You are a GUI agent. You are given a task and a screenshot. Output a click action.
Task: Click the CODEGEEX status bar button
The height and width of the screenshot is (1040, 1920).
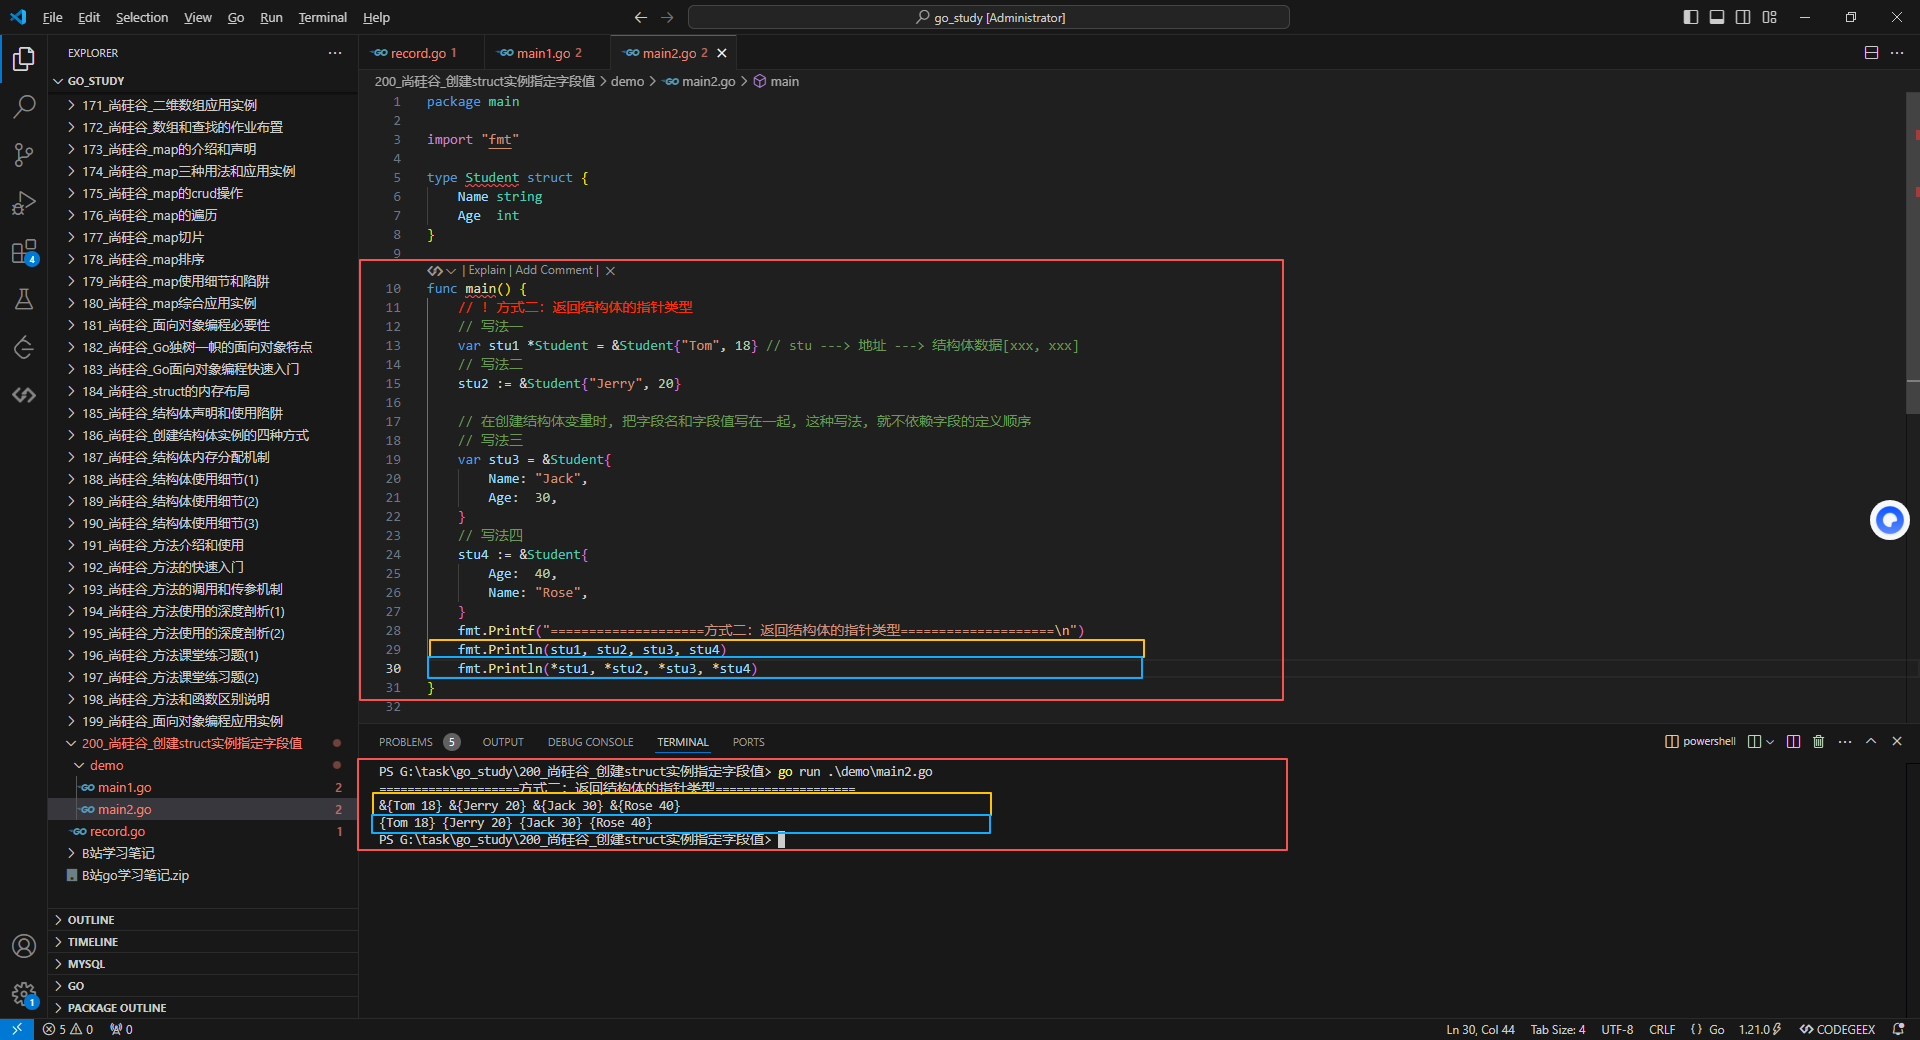tap(1837, 1029)
